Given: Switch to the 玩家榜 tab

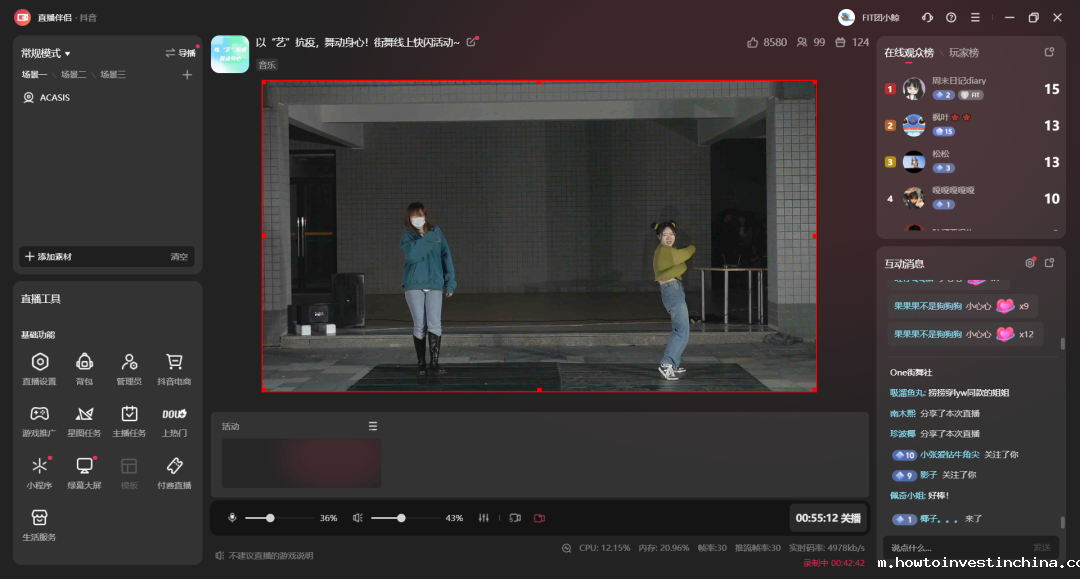Looking at the screenshot, I should tap(964, 52).
